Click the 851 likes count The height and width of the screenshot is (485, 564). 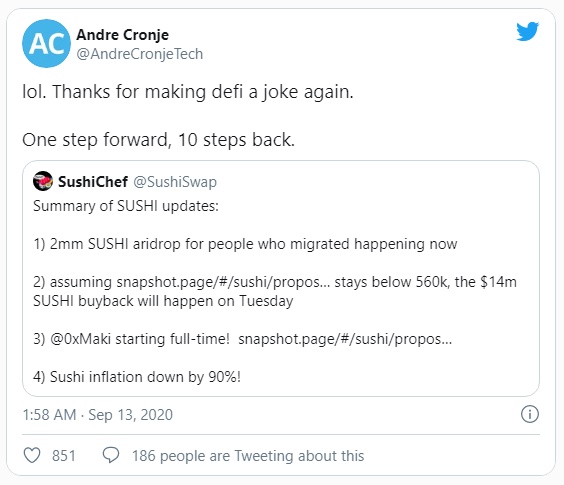[64, 455]
